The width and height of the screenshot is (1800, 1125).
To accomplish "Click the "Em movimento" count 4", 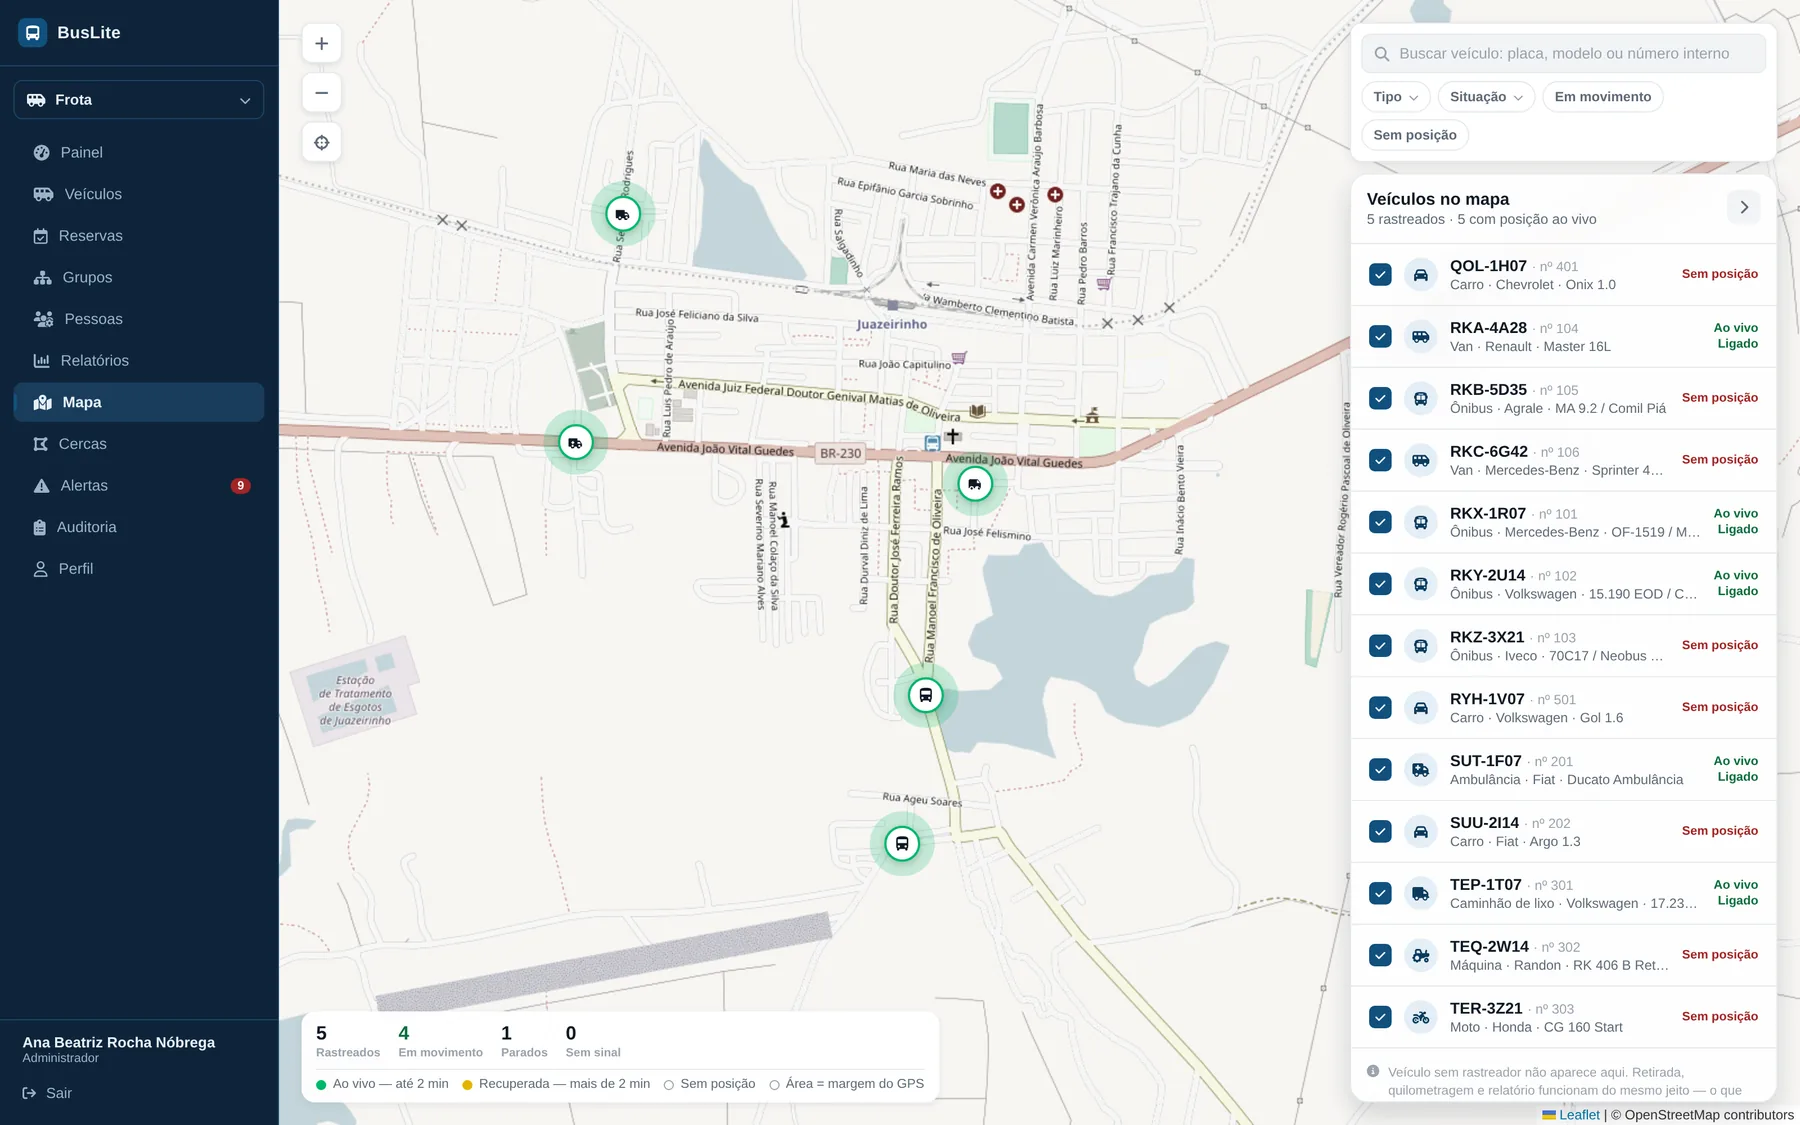I will click(x=404, y=1034).
